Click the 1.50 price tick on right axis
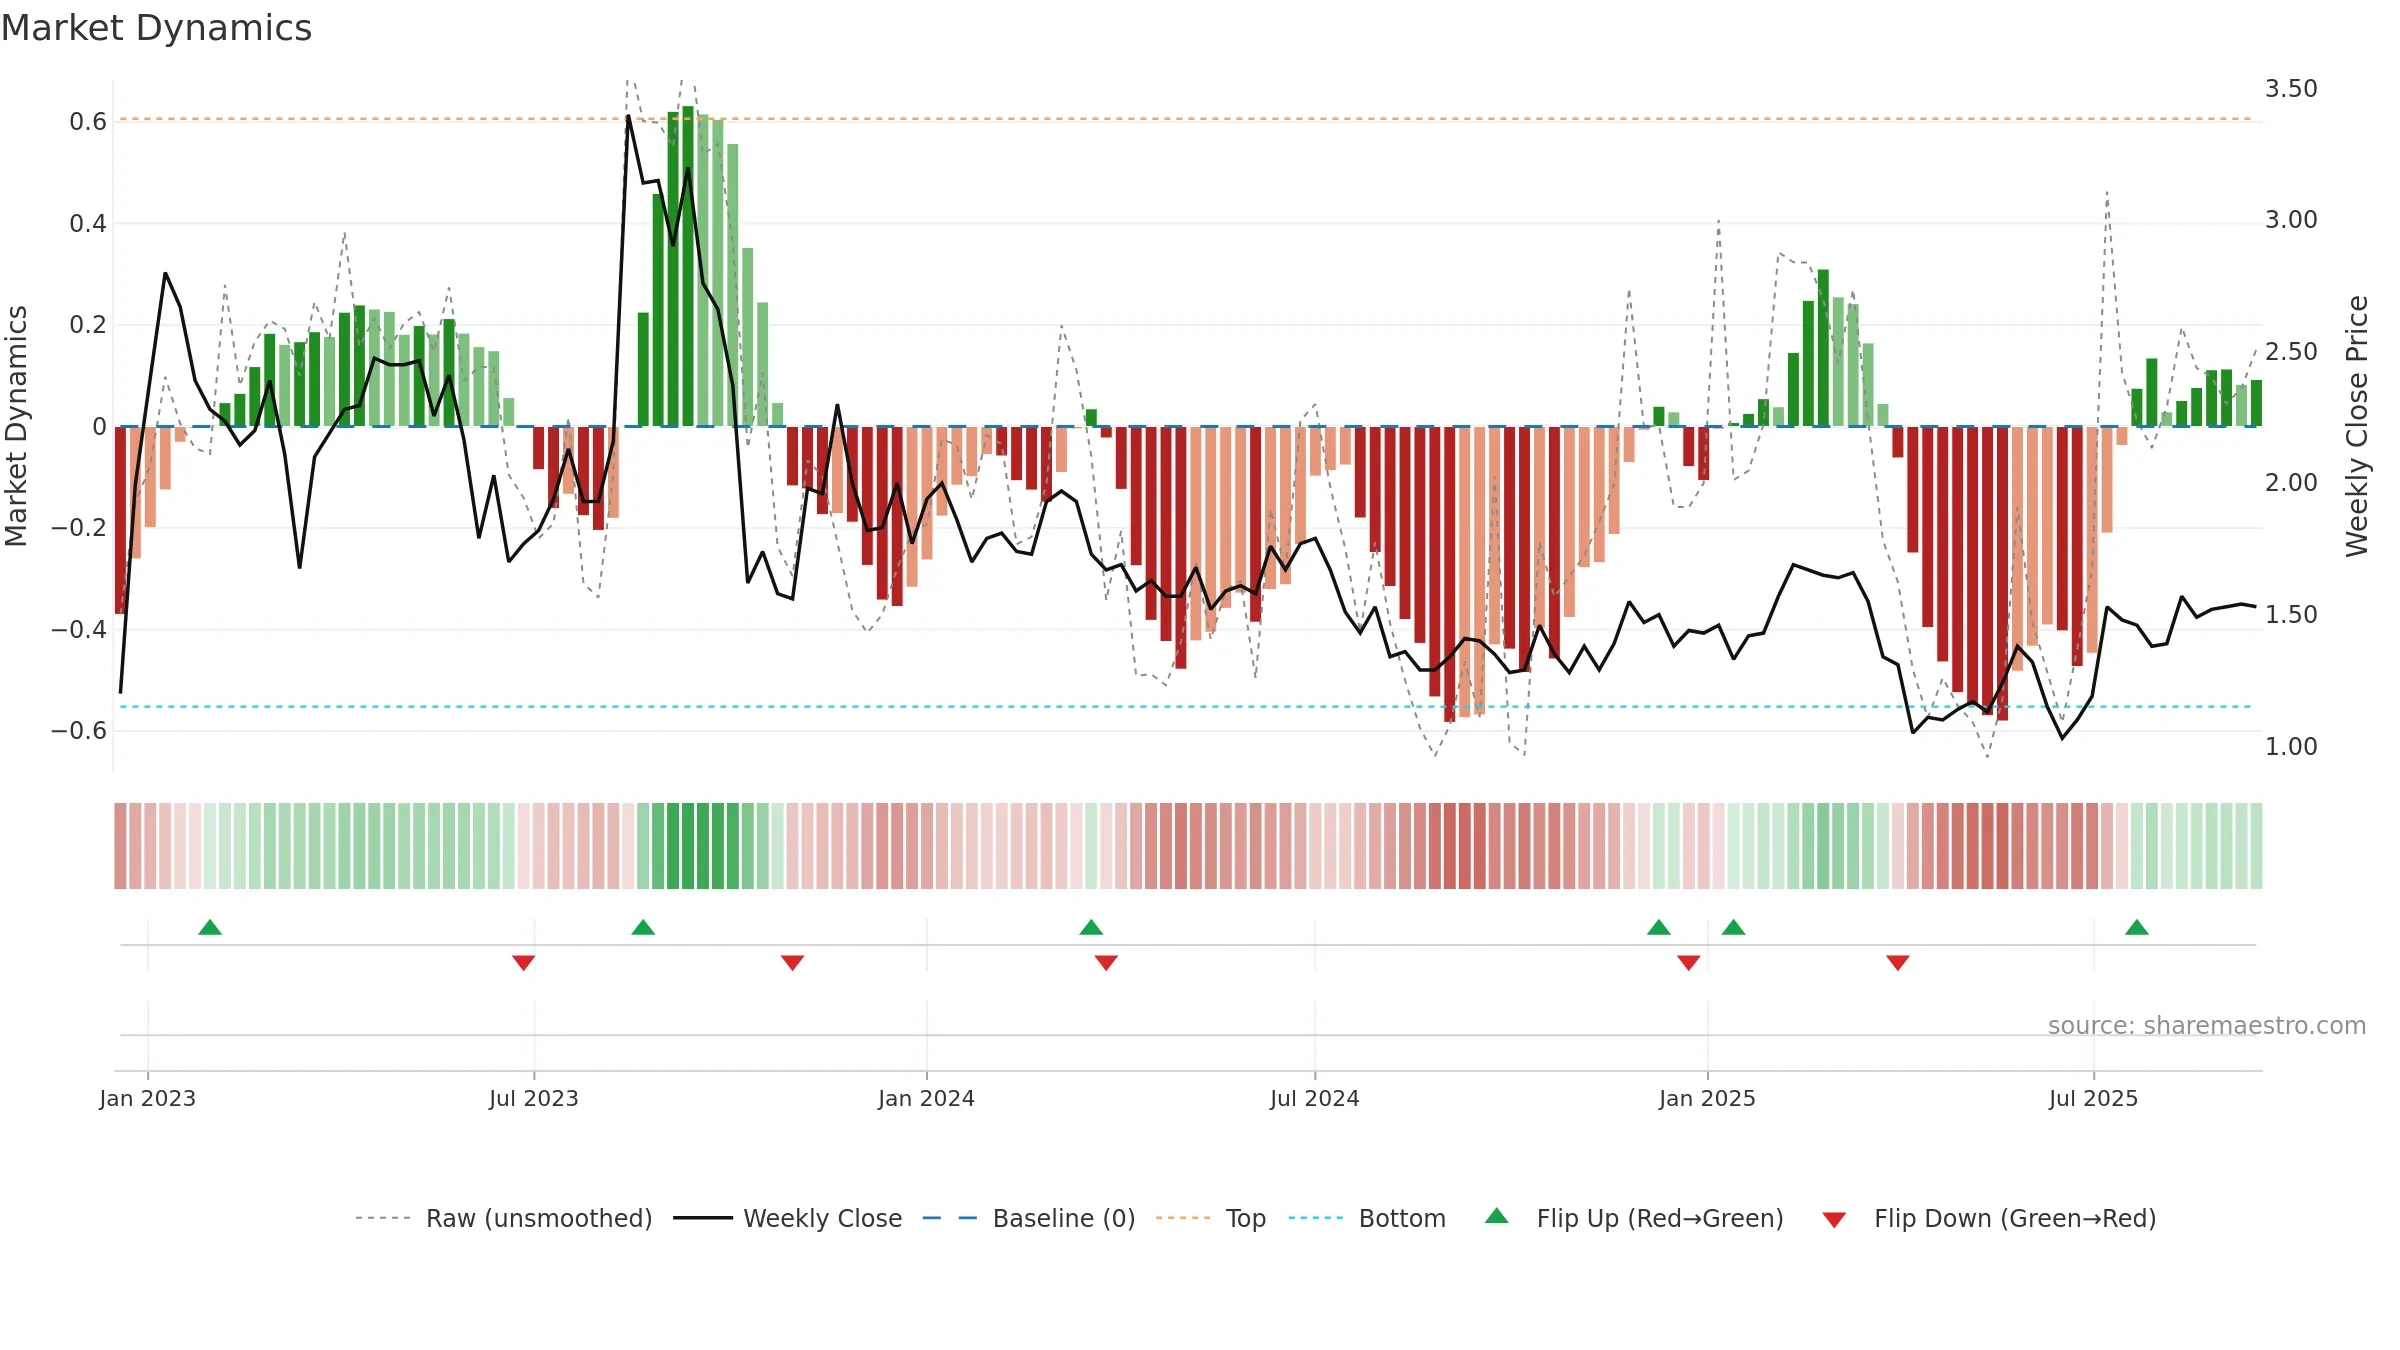The width and height of the screenshot is (2400, 1350). pos(2292,615)
